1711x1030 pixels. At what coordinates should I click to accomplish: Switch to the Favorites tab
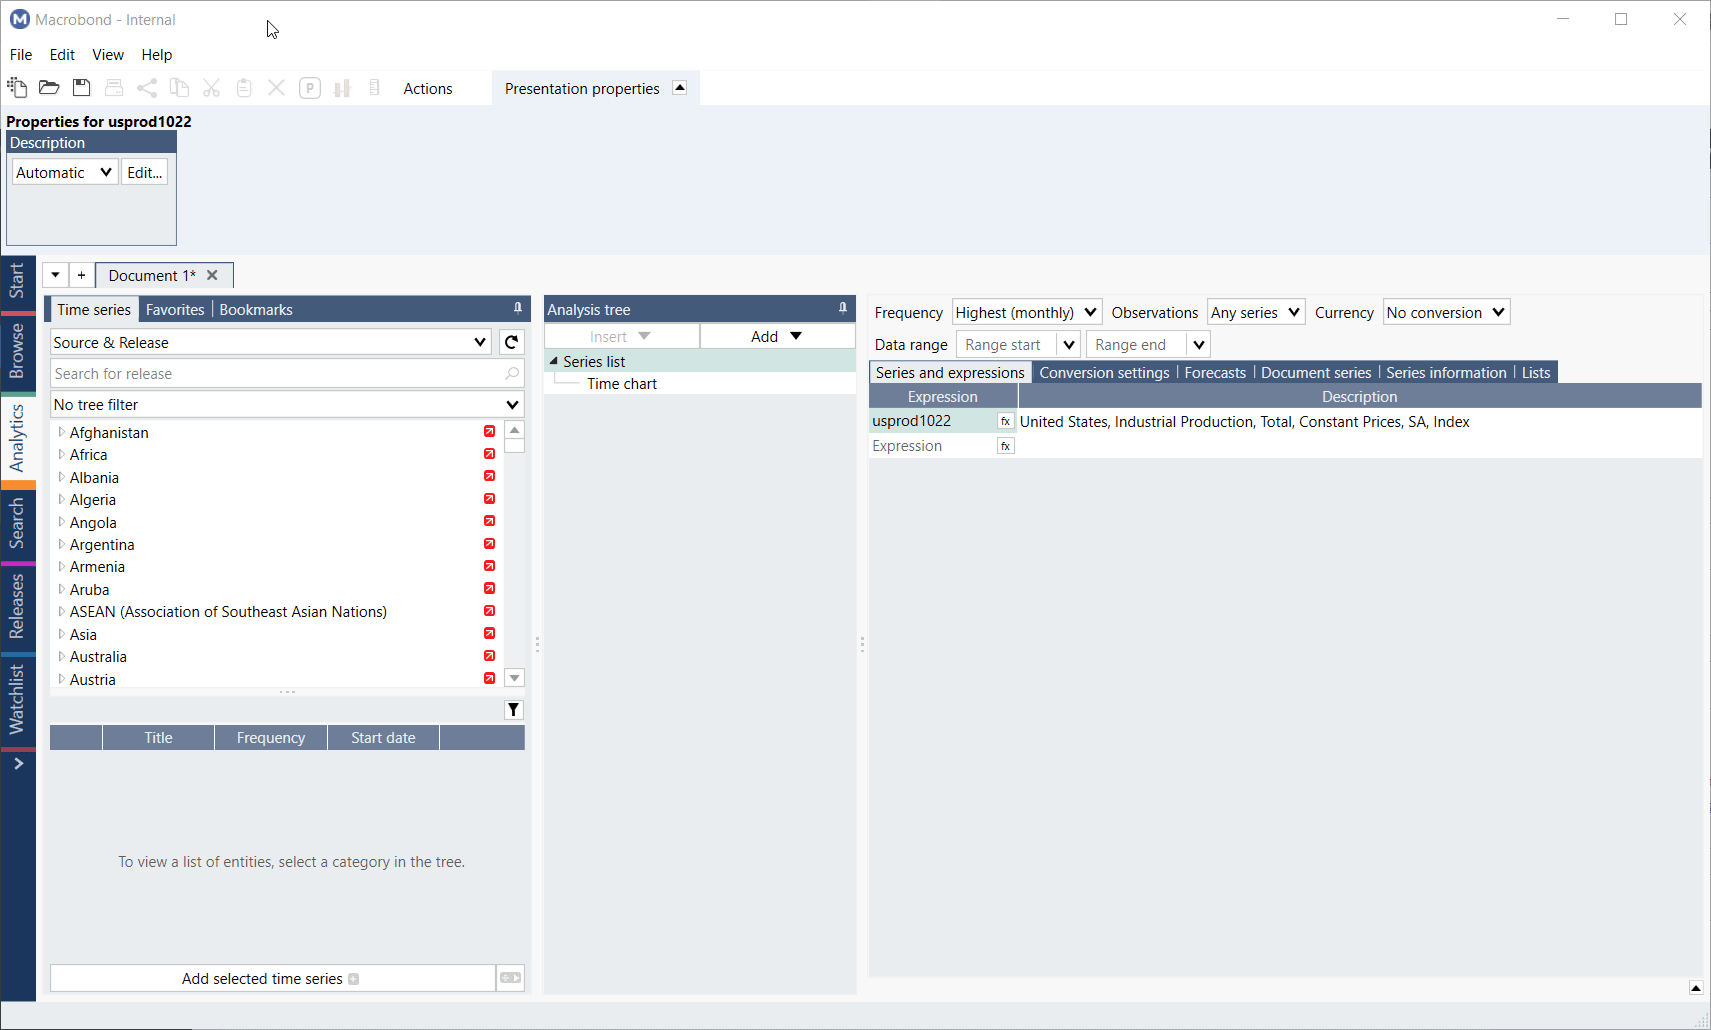(x=175, y=309)
